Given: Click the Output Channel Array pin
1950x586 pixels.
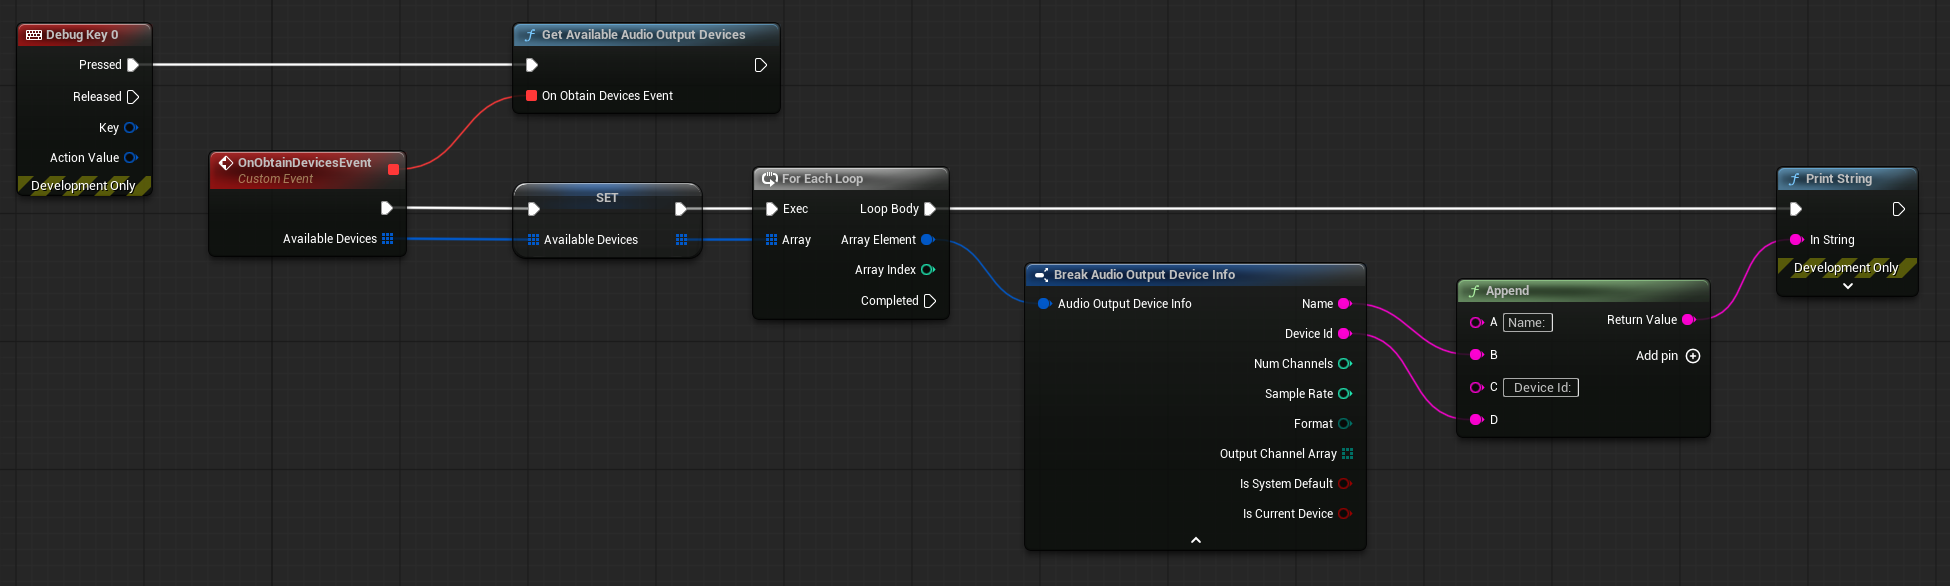Looking at the screenshot, I should [1347, 454].
